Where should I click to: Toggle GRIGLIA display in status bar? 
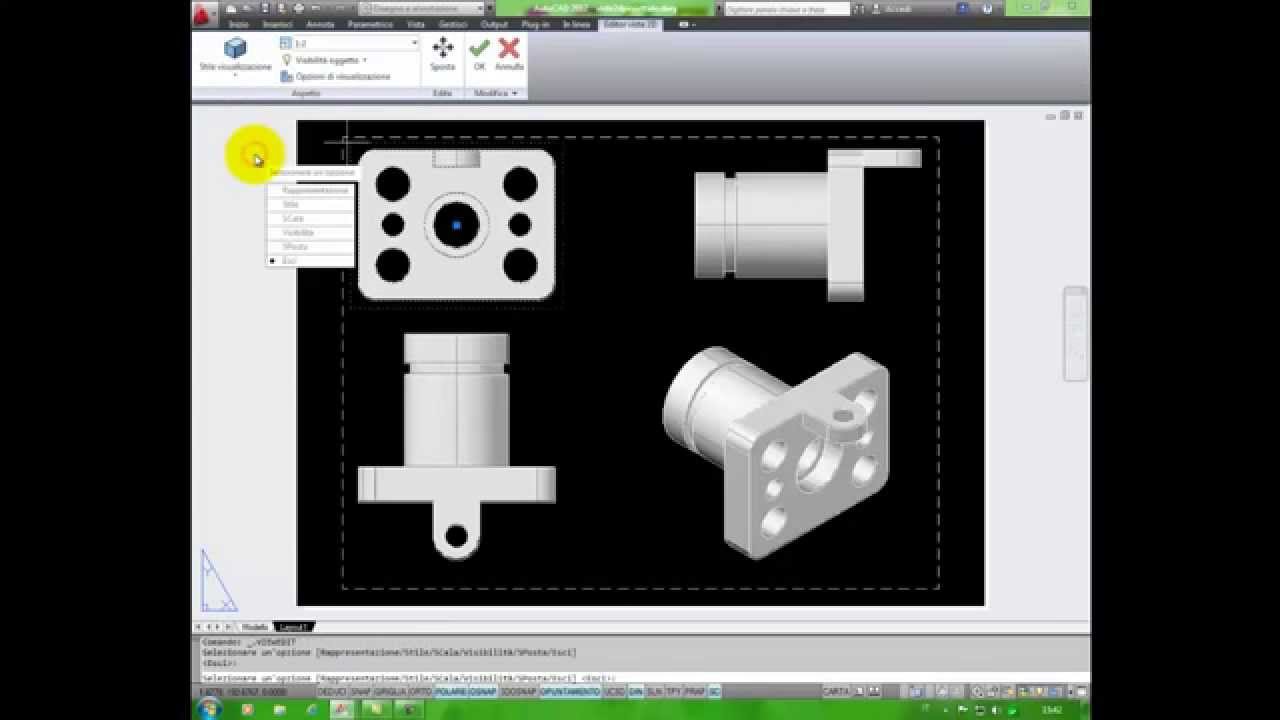click(391, 692)
